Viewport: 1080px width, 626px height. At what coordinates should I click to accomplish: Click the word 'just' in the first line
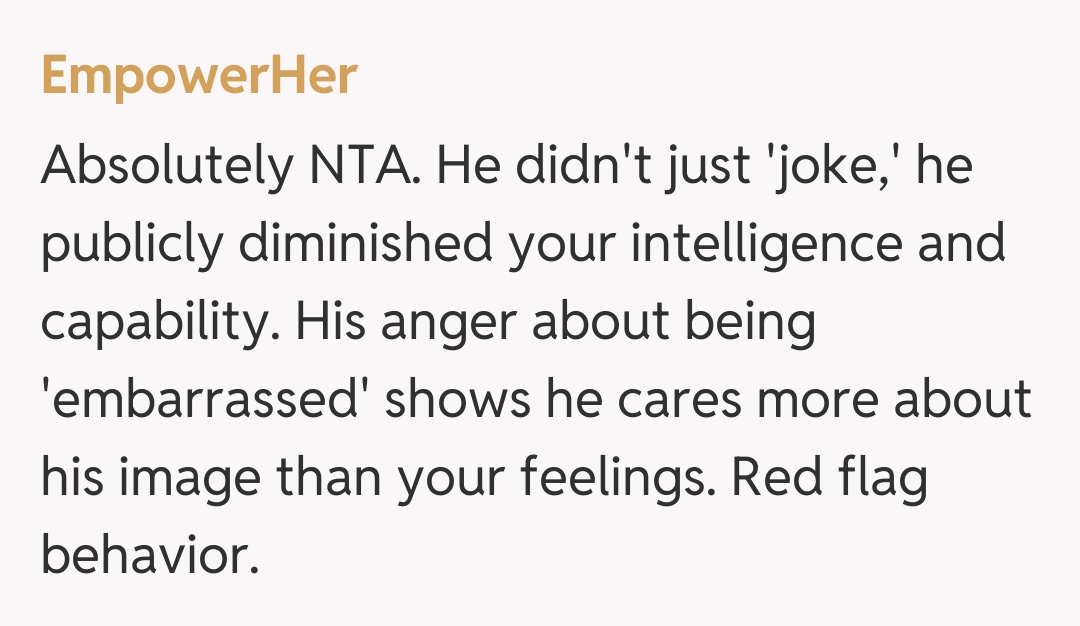pos(704,168)
